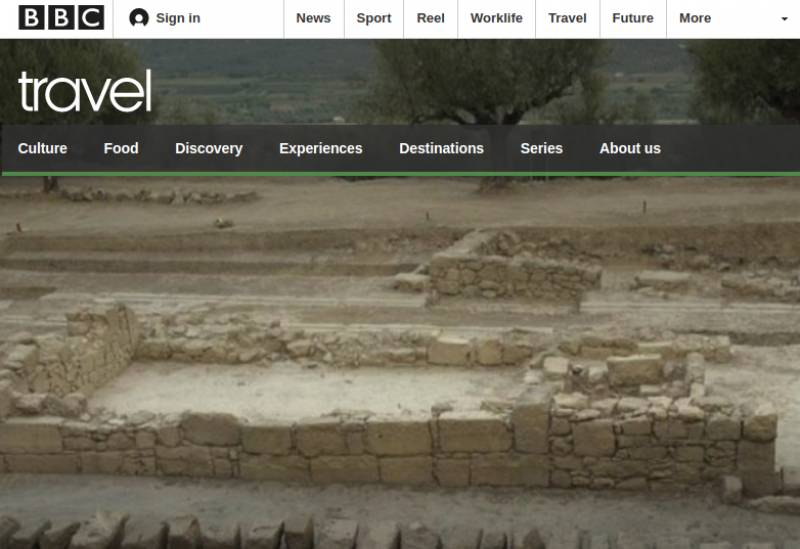Expand the dropdown arrow beside More
This screenshot has height=549, width=800.
pos(784,19)
